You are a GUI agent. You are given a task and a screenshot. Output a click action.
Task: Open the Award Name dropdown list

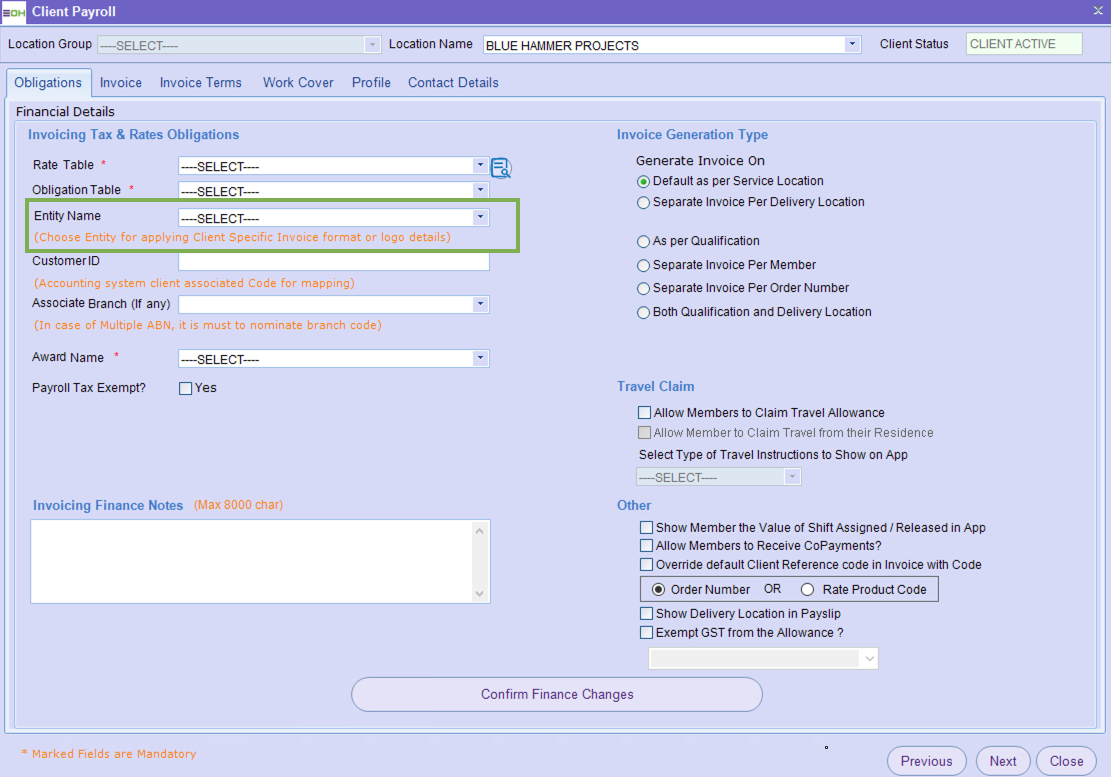pyautogui.click(x=481, y=358)
